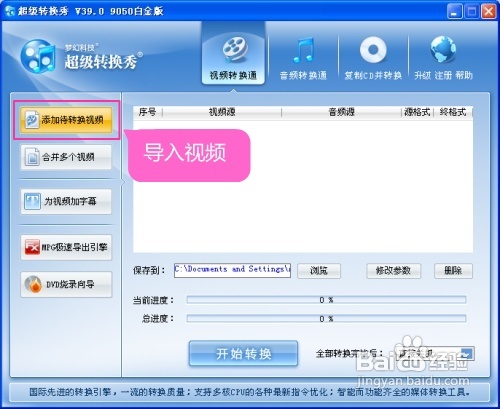The height and width of the screenshot is (409, 500).
Task: Click the globe icon
Action: click(443, 50)
